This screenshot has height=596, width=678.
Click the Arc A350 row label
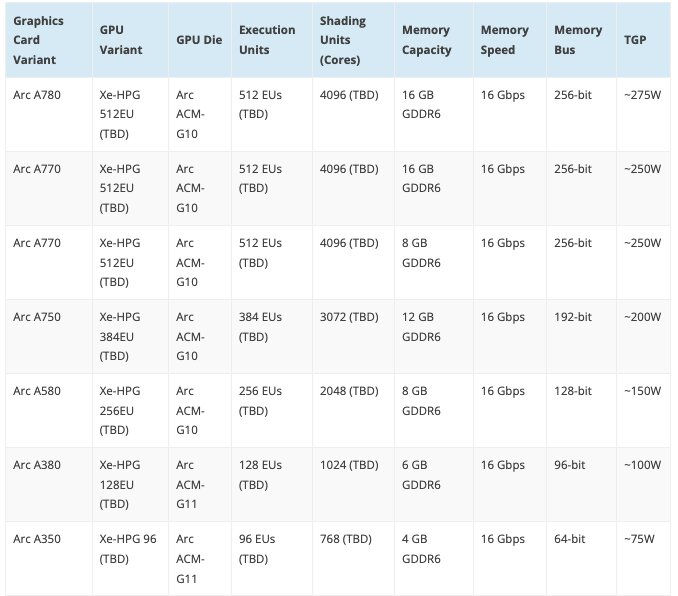tap(37, 538)
